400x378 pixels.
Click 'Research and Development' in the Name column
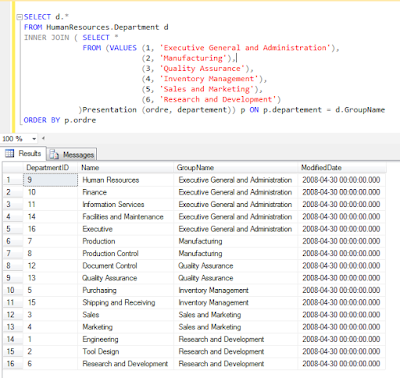click(126, 364)
